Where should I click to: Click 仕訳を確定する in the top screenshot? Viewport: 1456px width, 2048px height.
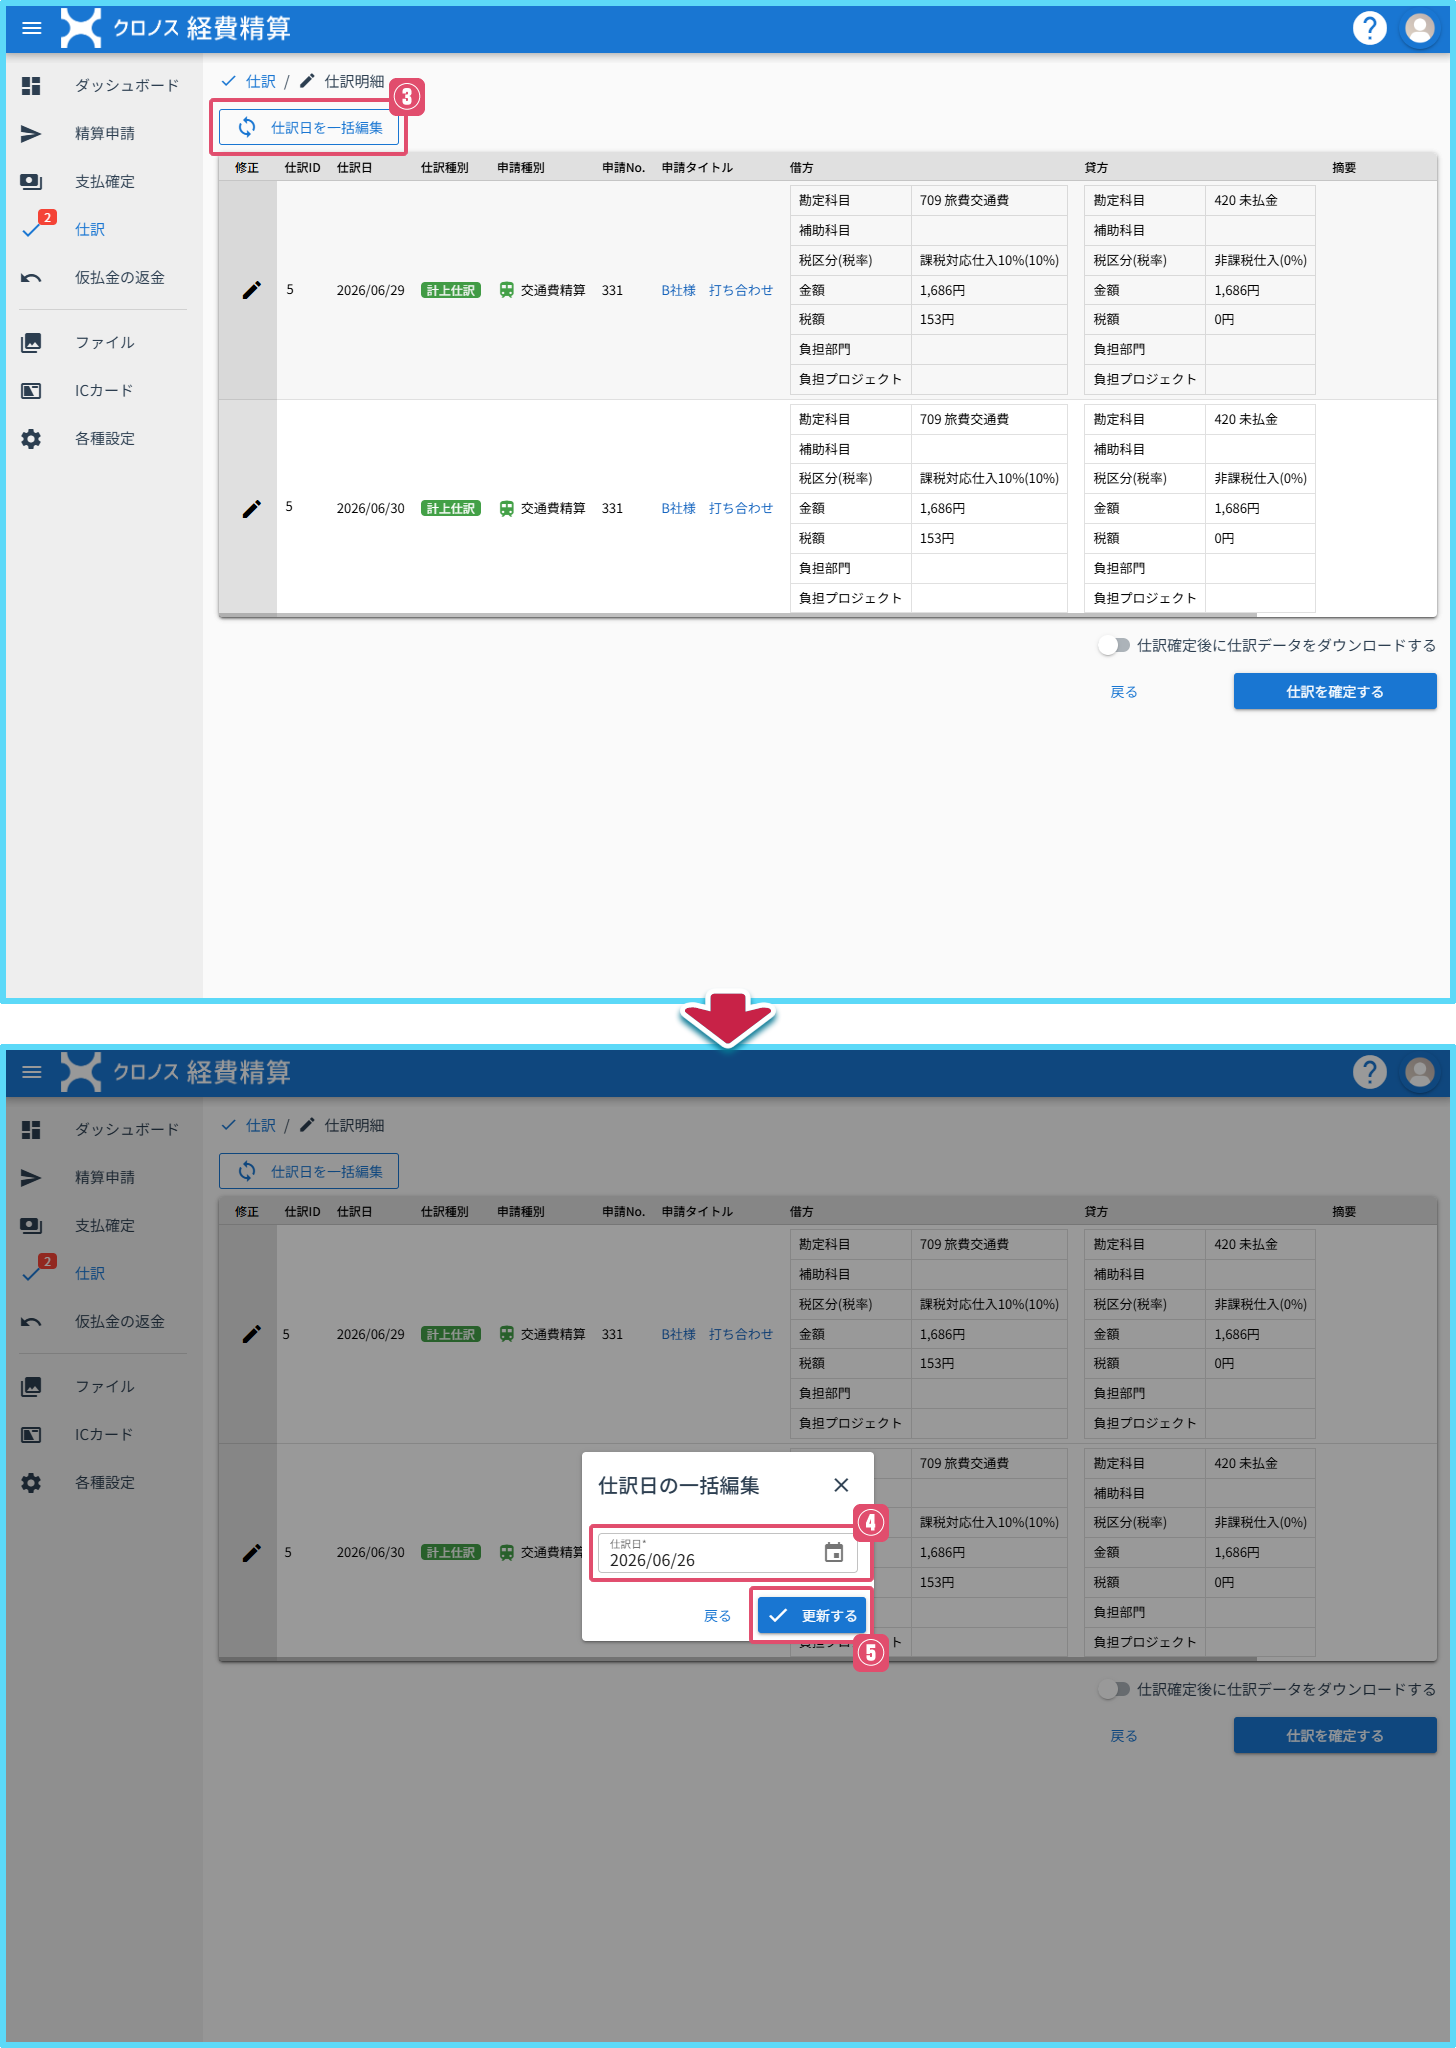point(1335,691)
